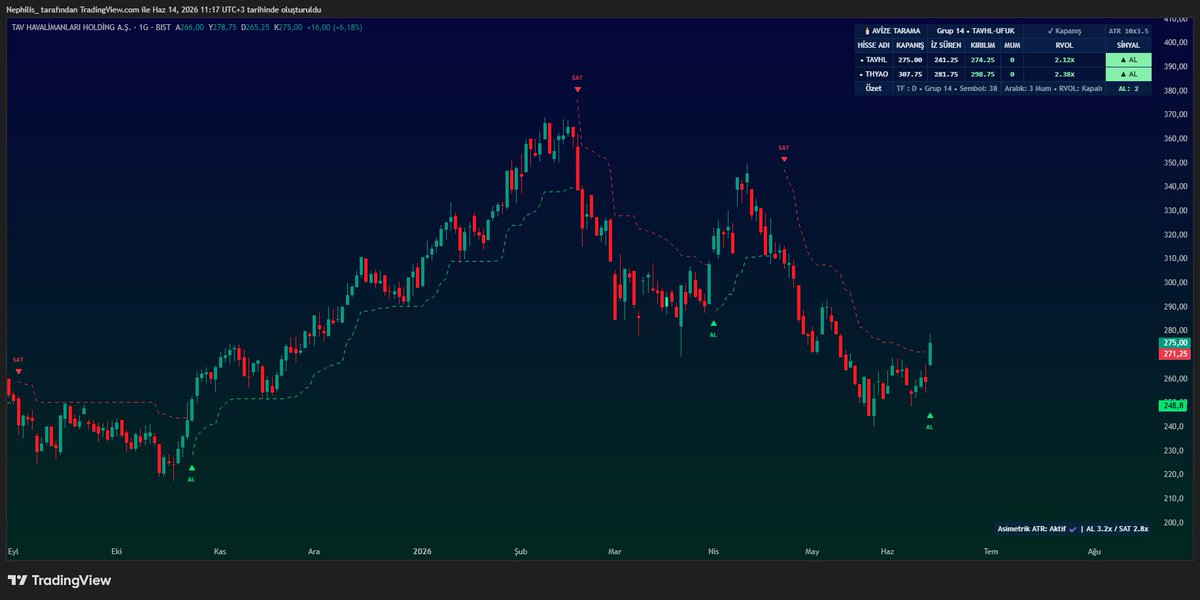Click the 410,00 price axis label

click(x=1174, y=18)
